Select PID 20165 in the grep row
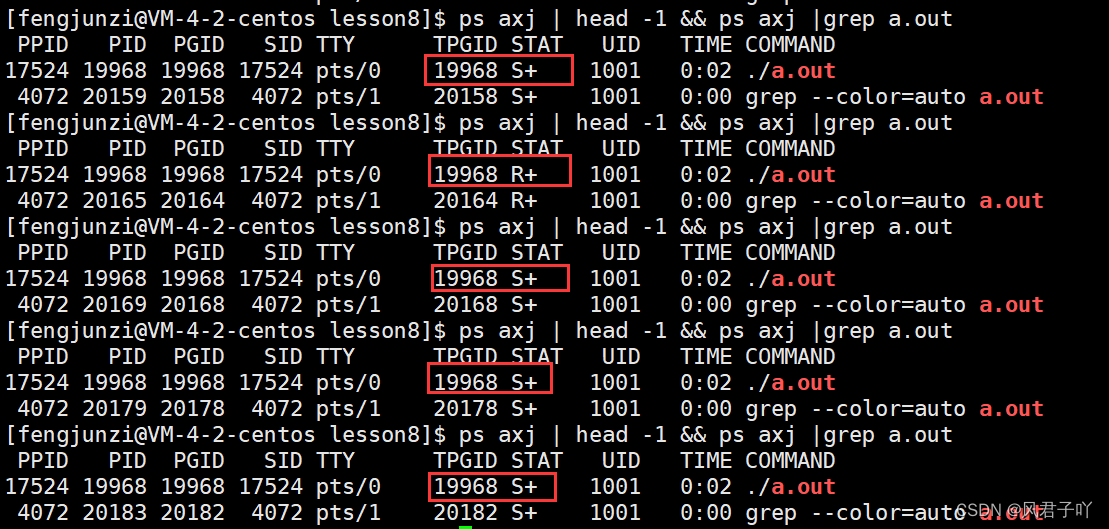 (x=115, y=201)
